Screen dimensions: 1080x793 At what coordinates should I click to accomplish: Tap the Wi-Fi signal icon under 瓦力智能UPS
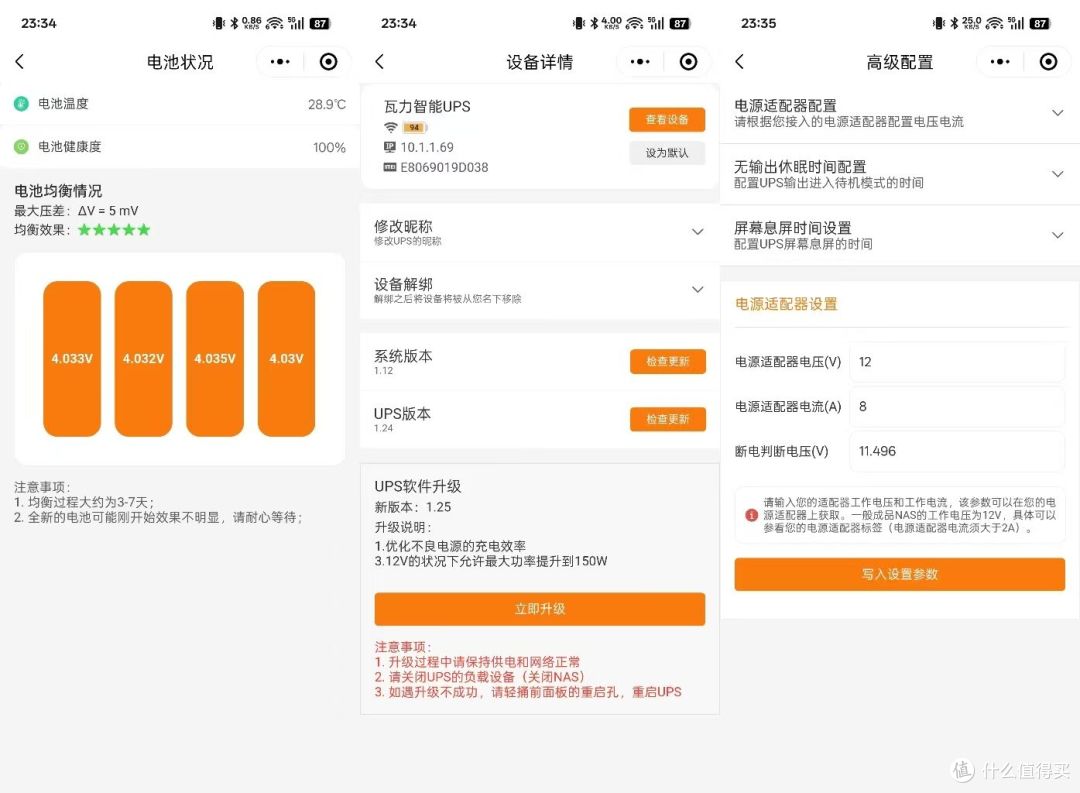tap(391, 127)
